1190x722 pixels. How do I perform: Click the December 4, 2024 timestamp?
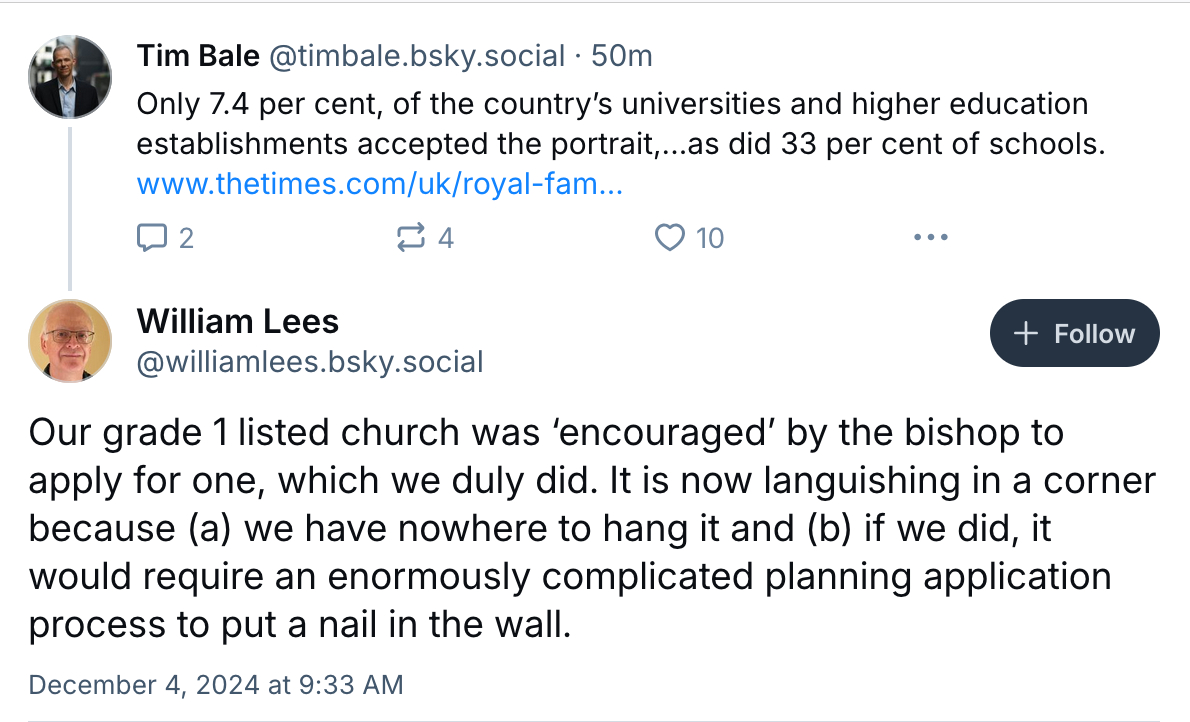click(x=216, y=685)
